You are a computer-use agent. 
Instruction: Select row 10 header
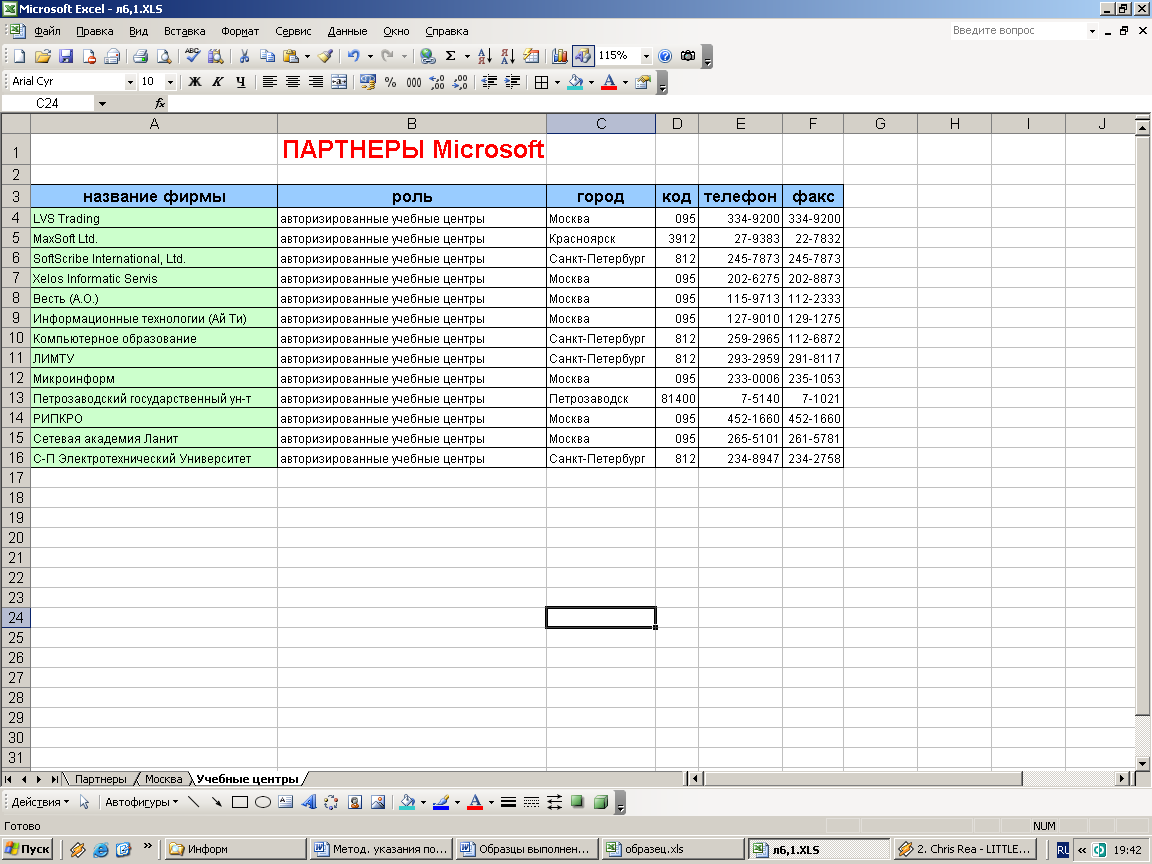pos(15,339)
